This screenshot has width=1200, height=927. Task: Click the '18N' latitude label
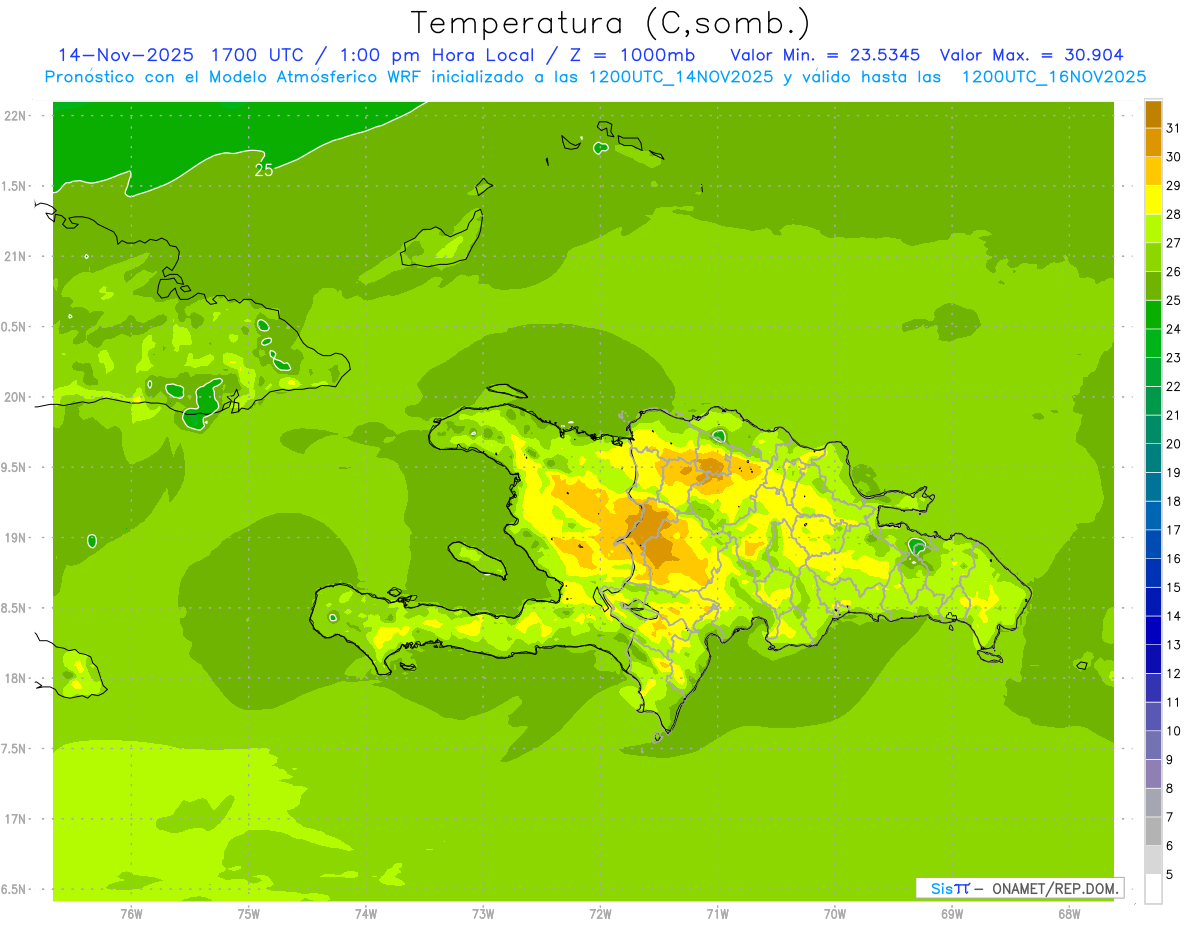pos(17,679)
